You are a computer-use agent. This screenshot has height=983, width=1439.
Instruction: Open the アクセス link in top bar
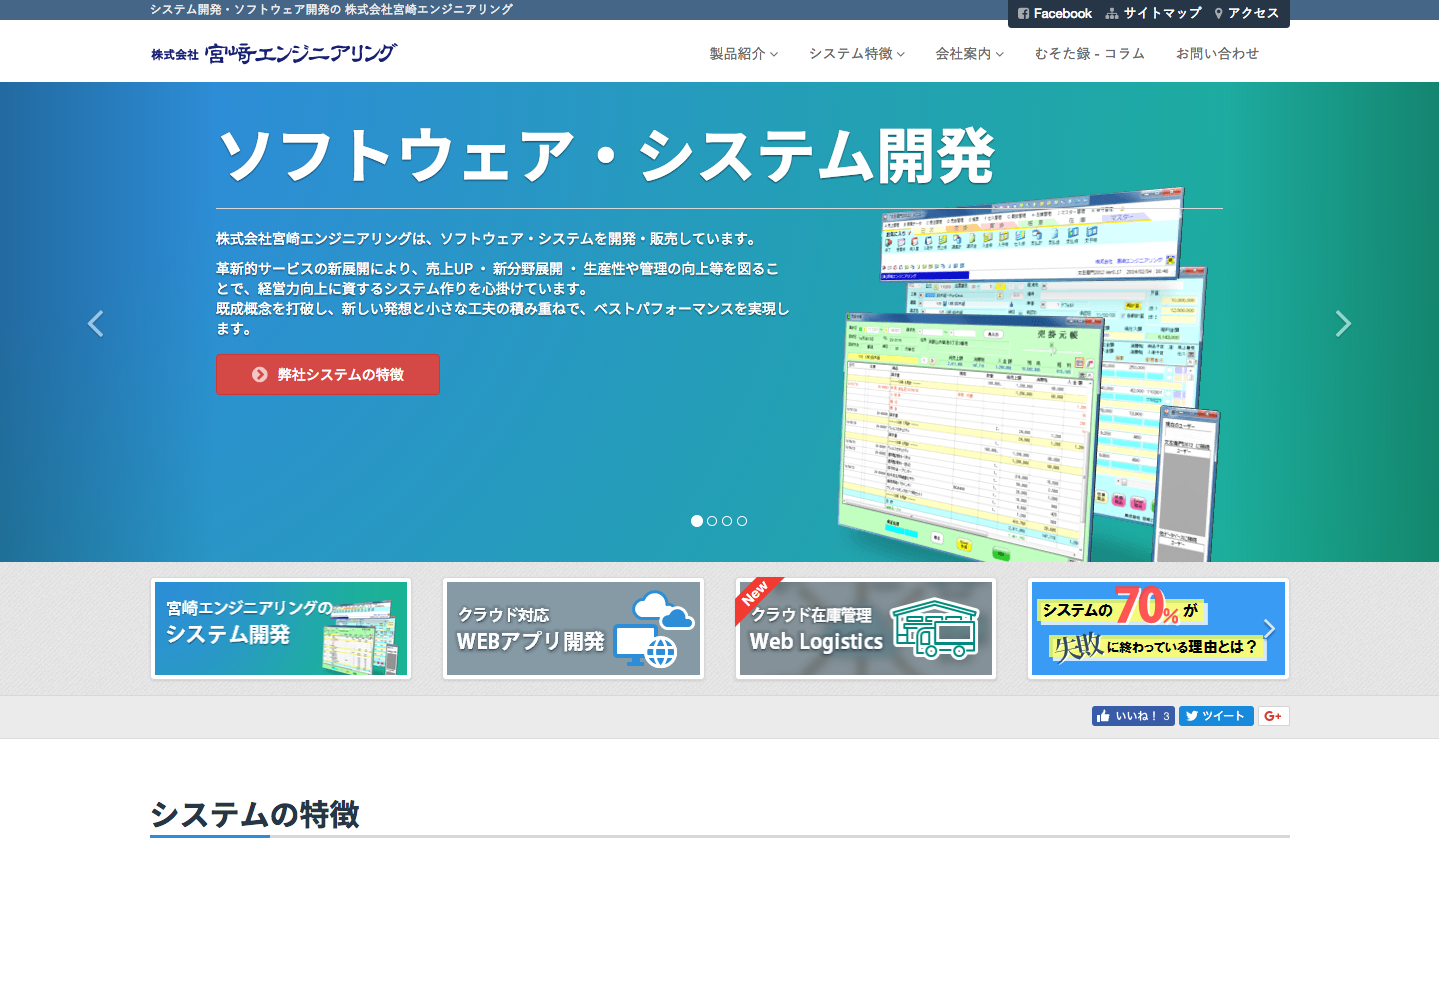tap(1246, 13)
